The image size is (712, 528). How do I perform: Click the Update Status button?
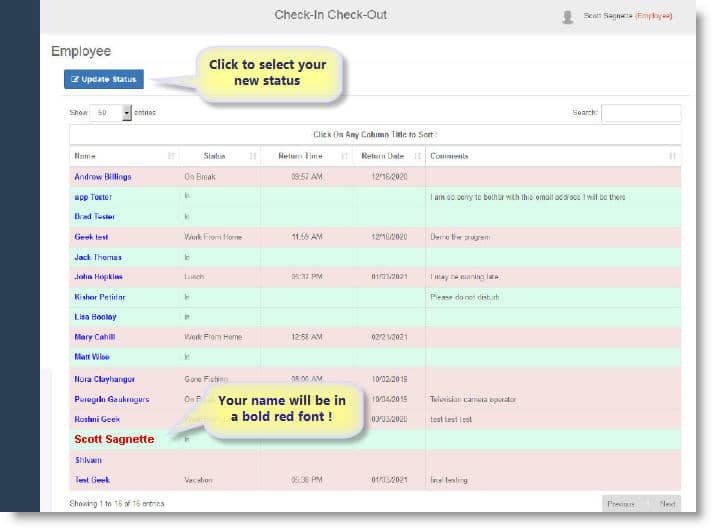104,79
